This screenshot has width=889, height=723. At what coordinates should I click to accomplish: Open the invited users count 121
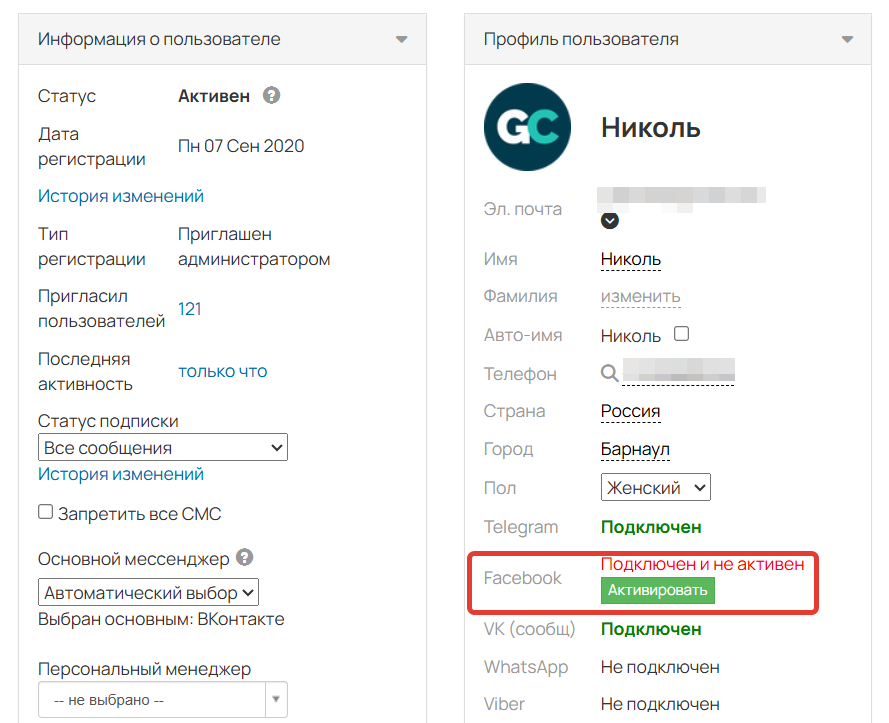click(190, 309)
